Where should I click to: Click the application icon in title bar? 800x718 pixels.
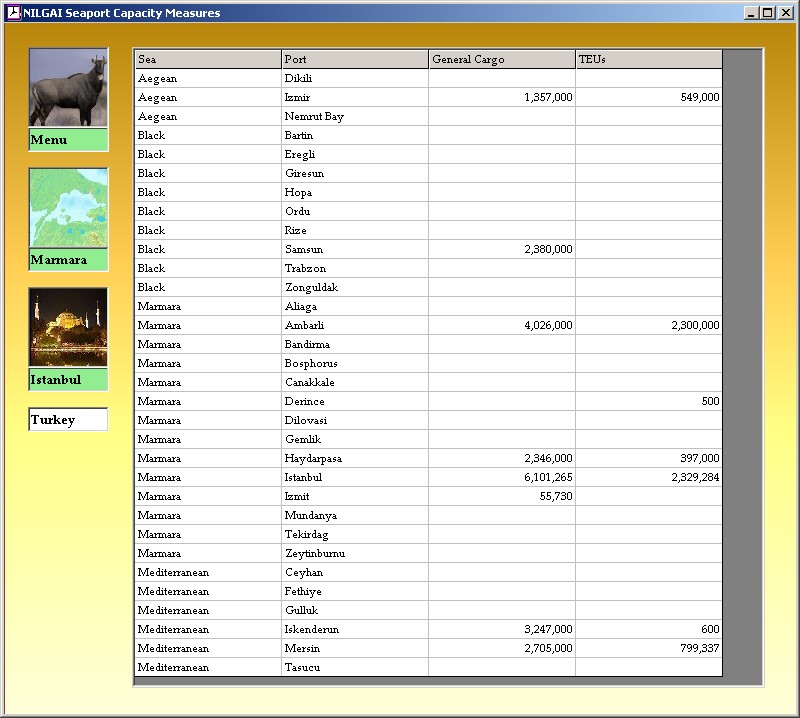(13, 13)
